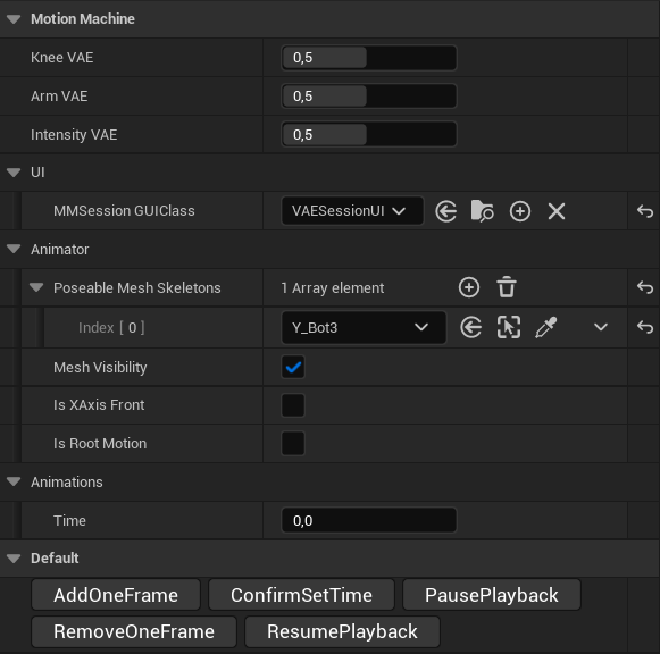Collapse UI section

tap(13, 173)
